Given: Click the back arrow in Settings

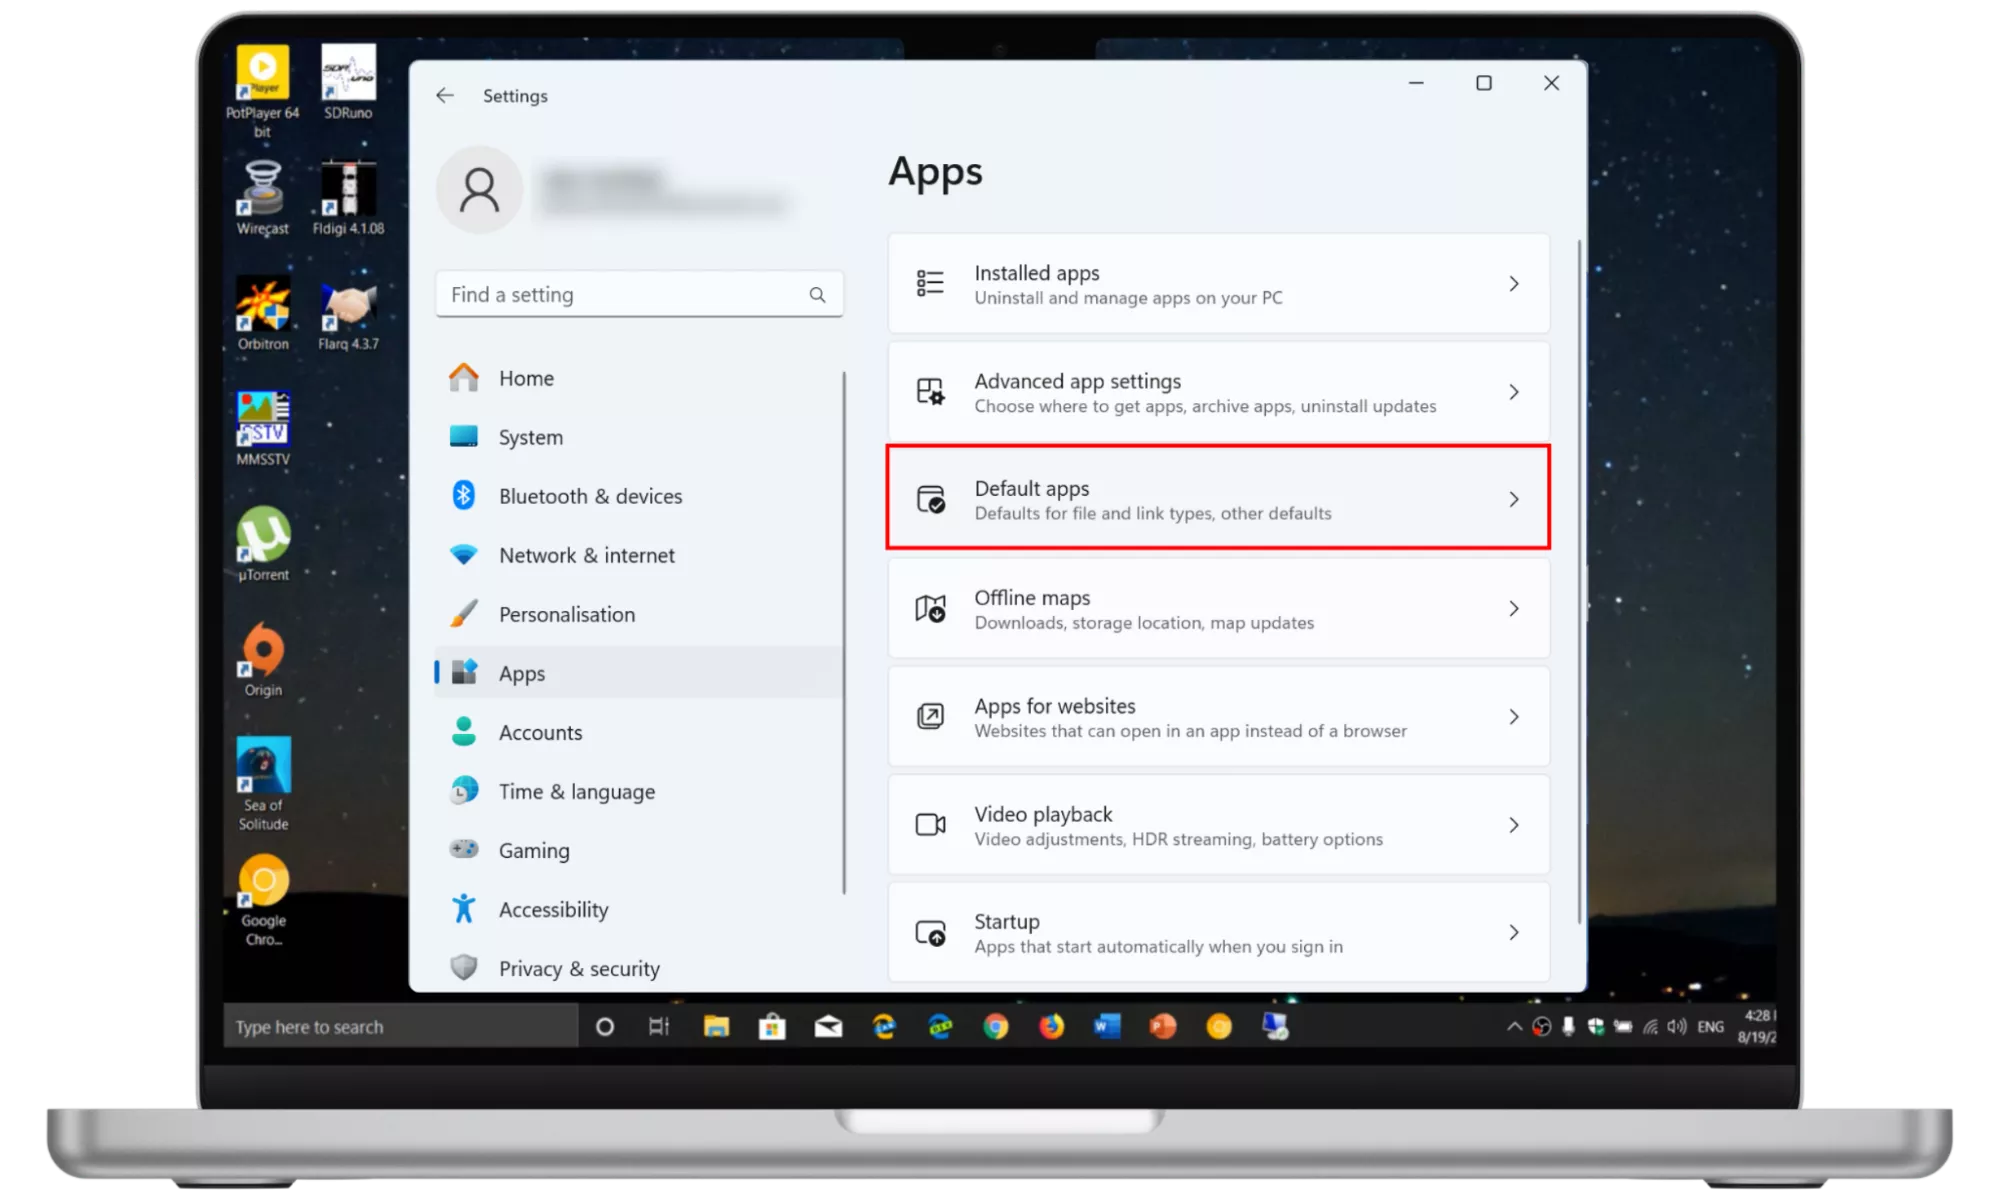Looking at the screenshot, I should point(445,95).
